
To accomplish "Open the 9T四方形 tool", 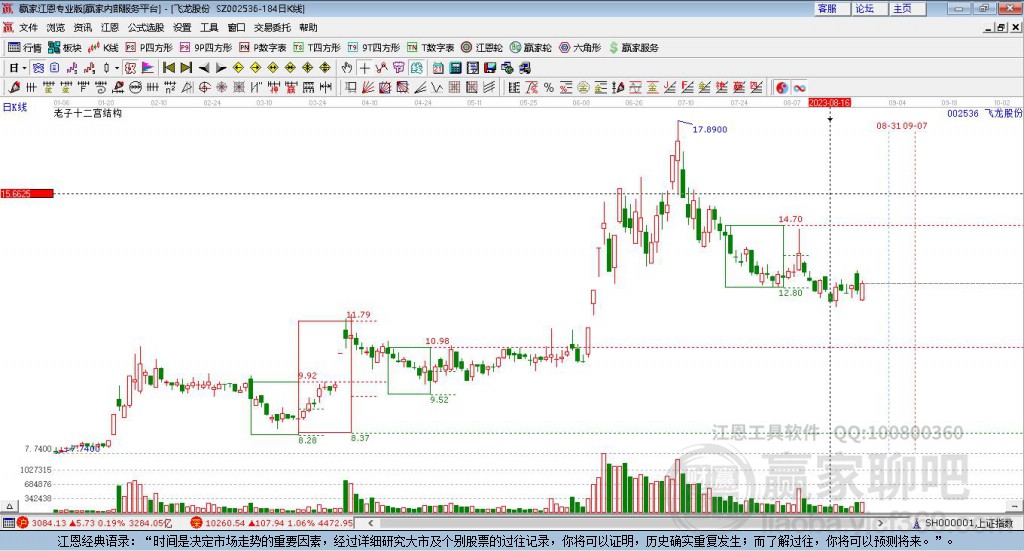I will [374, 48].
